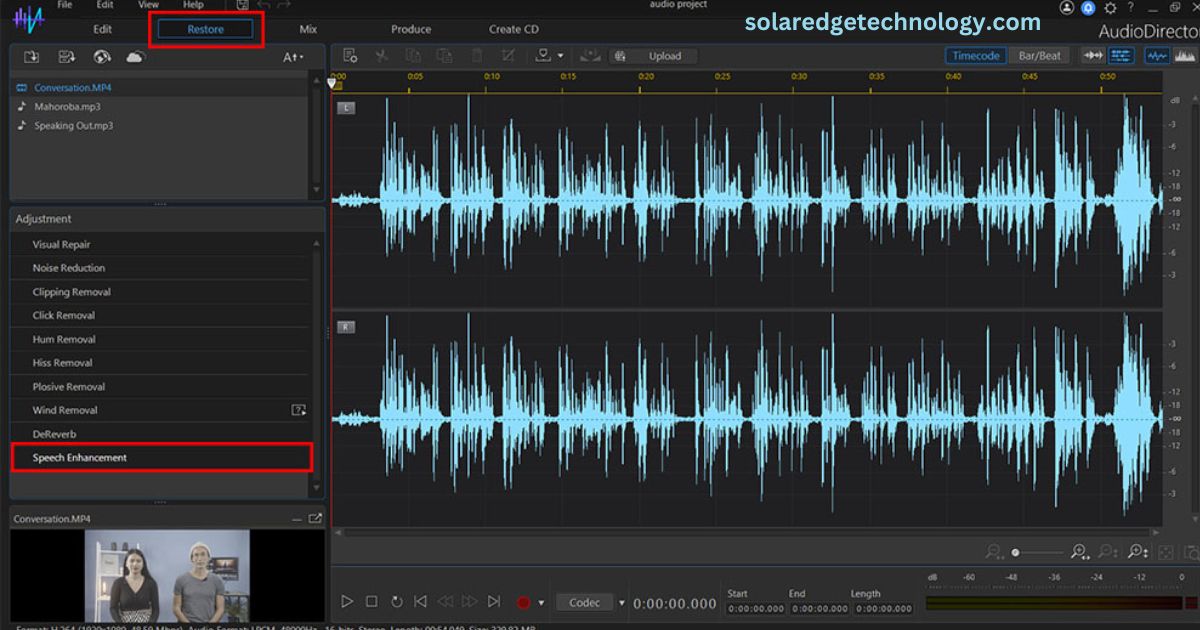1200x630 pixels.
Task: Click the Start time input field
Action: point(756,608)
